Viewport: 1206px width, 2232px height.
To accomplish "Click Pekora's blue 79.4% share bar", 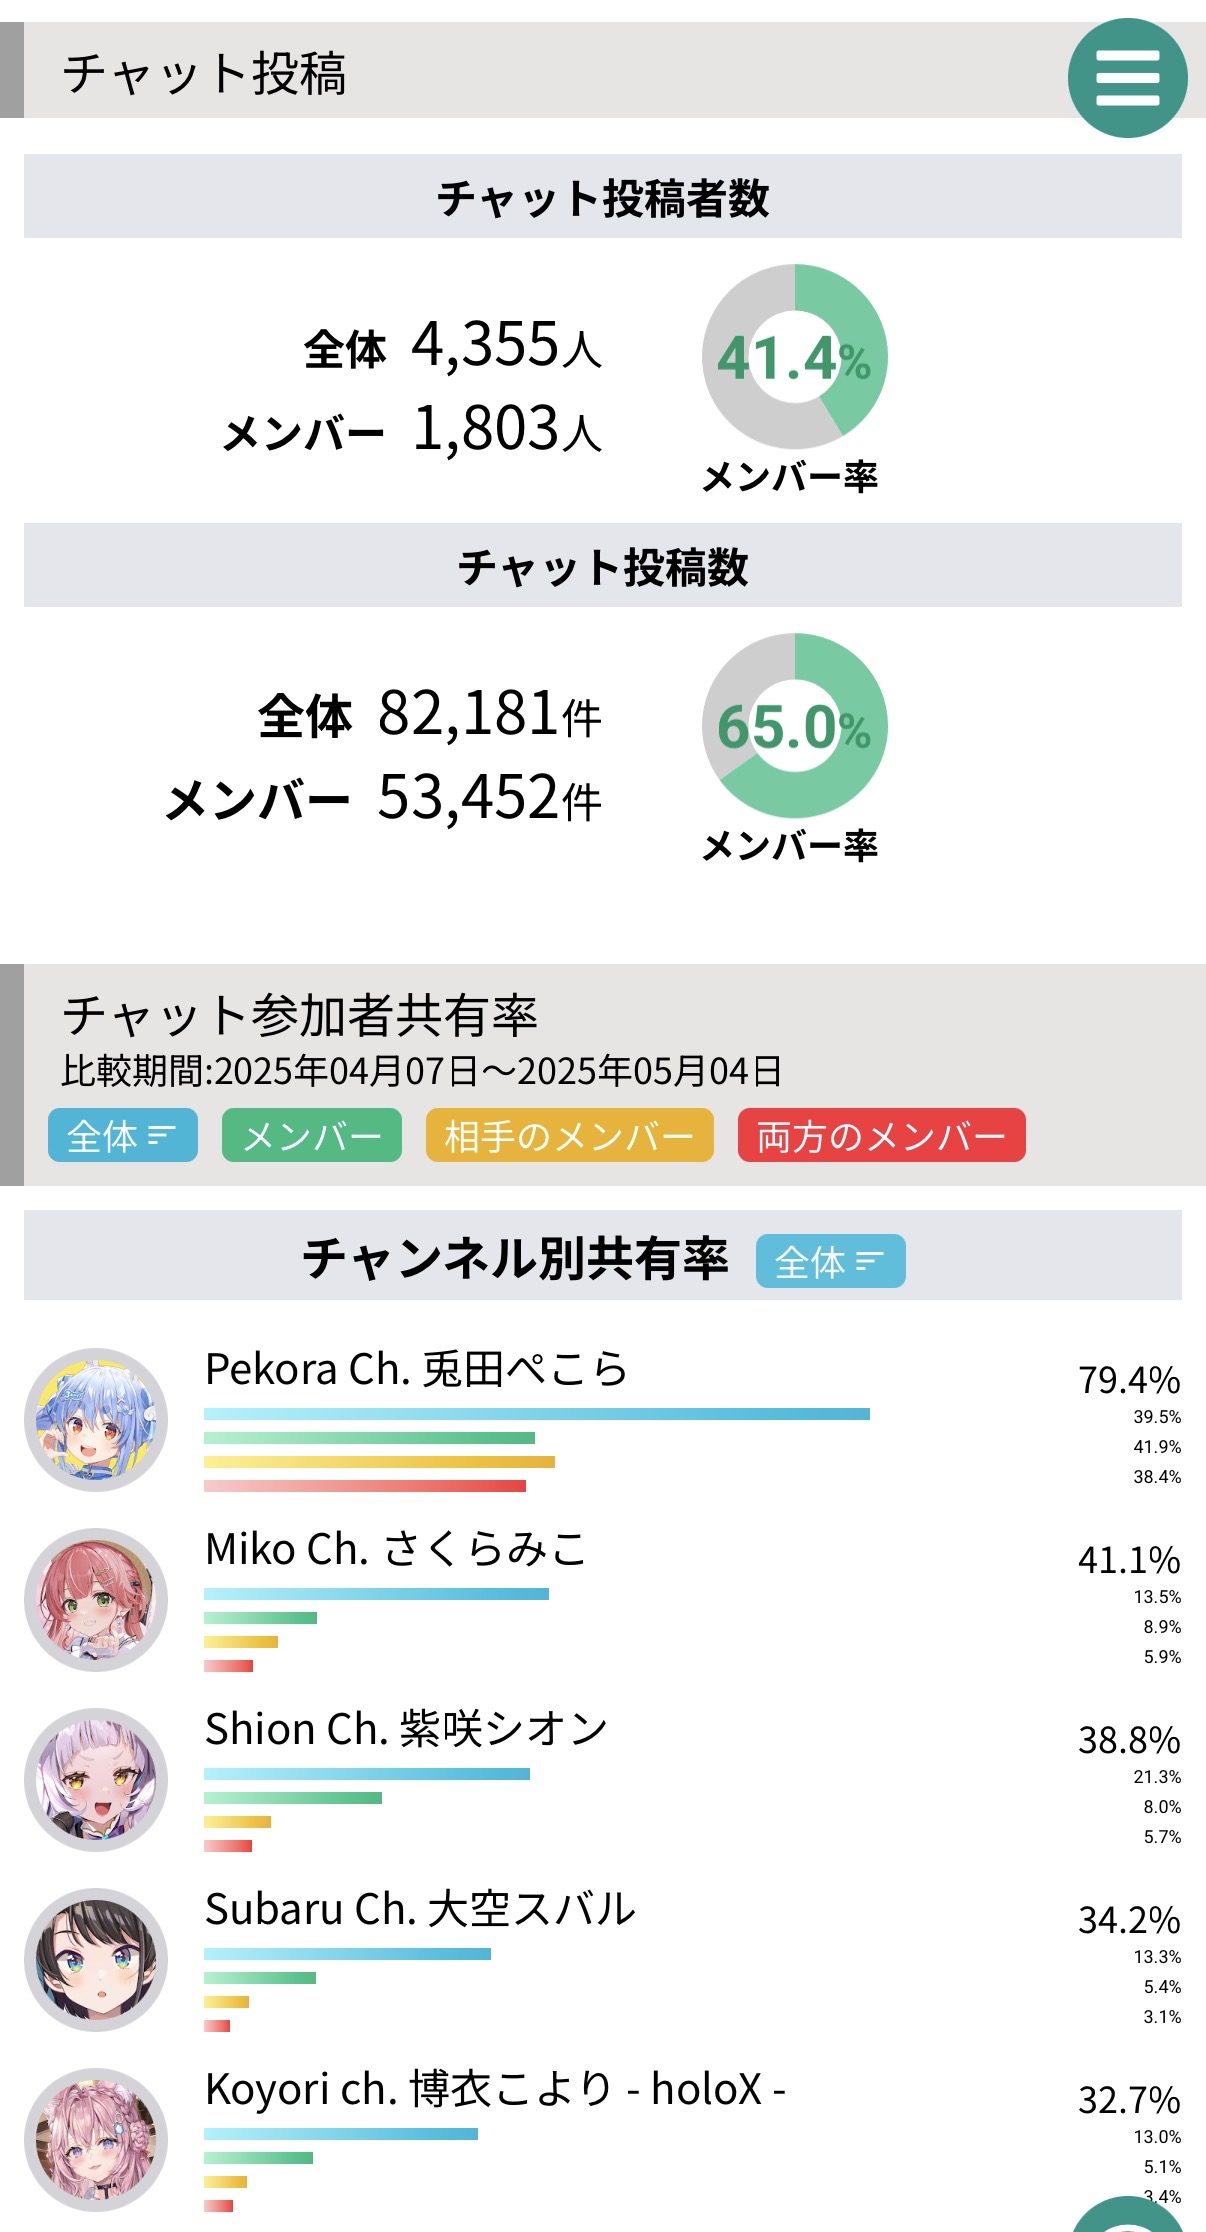I will [536, 1414].
